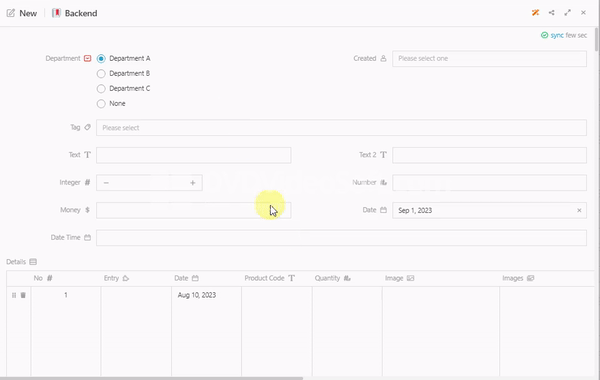Open the Tag 'Please select' dropdown
This screenshot has height=380, width=600.
pyautogui.click(x=341, y=127)
